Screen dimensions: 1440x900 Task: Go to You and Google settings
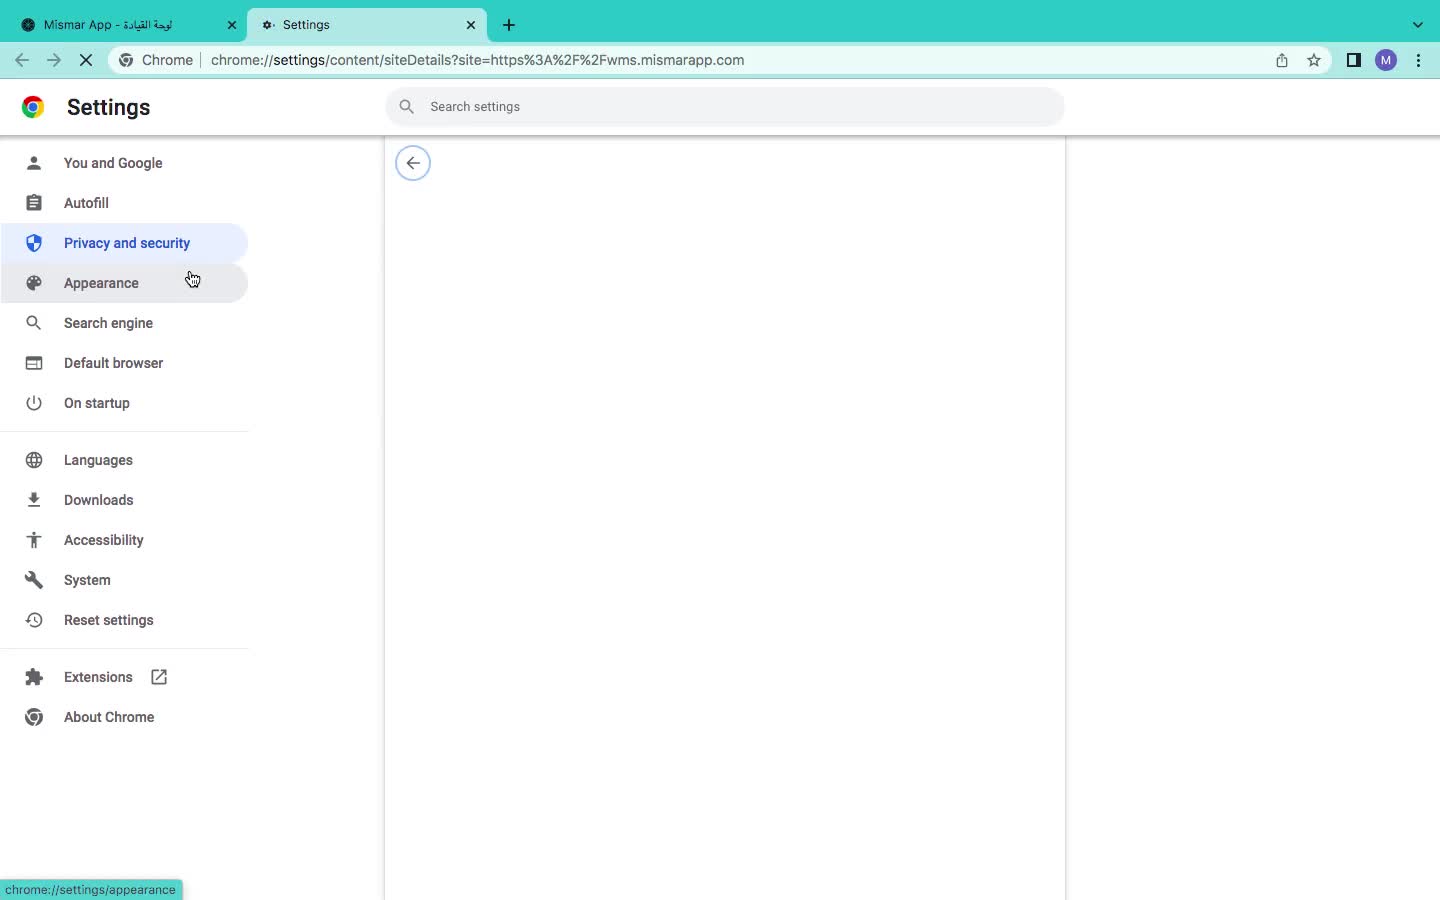(x=112, y=163)
